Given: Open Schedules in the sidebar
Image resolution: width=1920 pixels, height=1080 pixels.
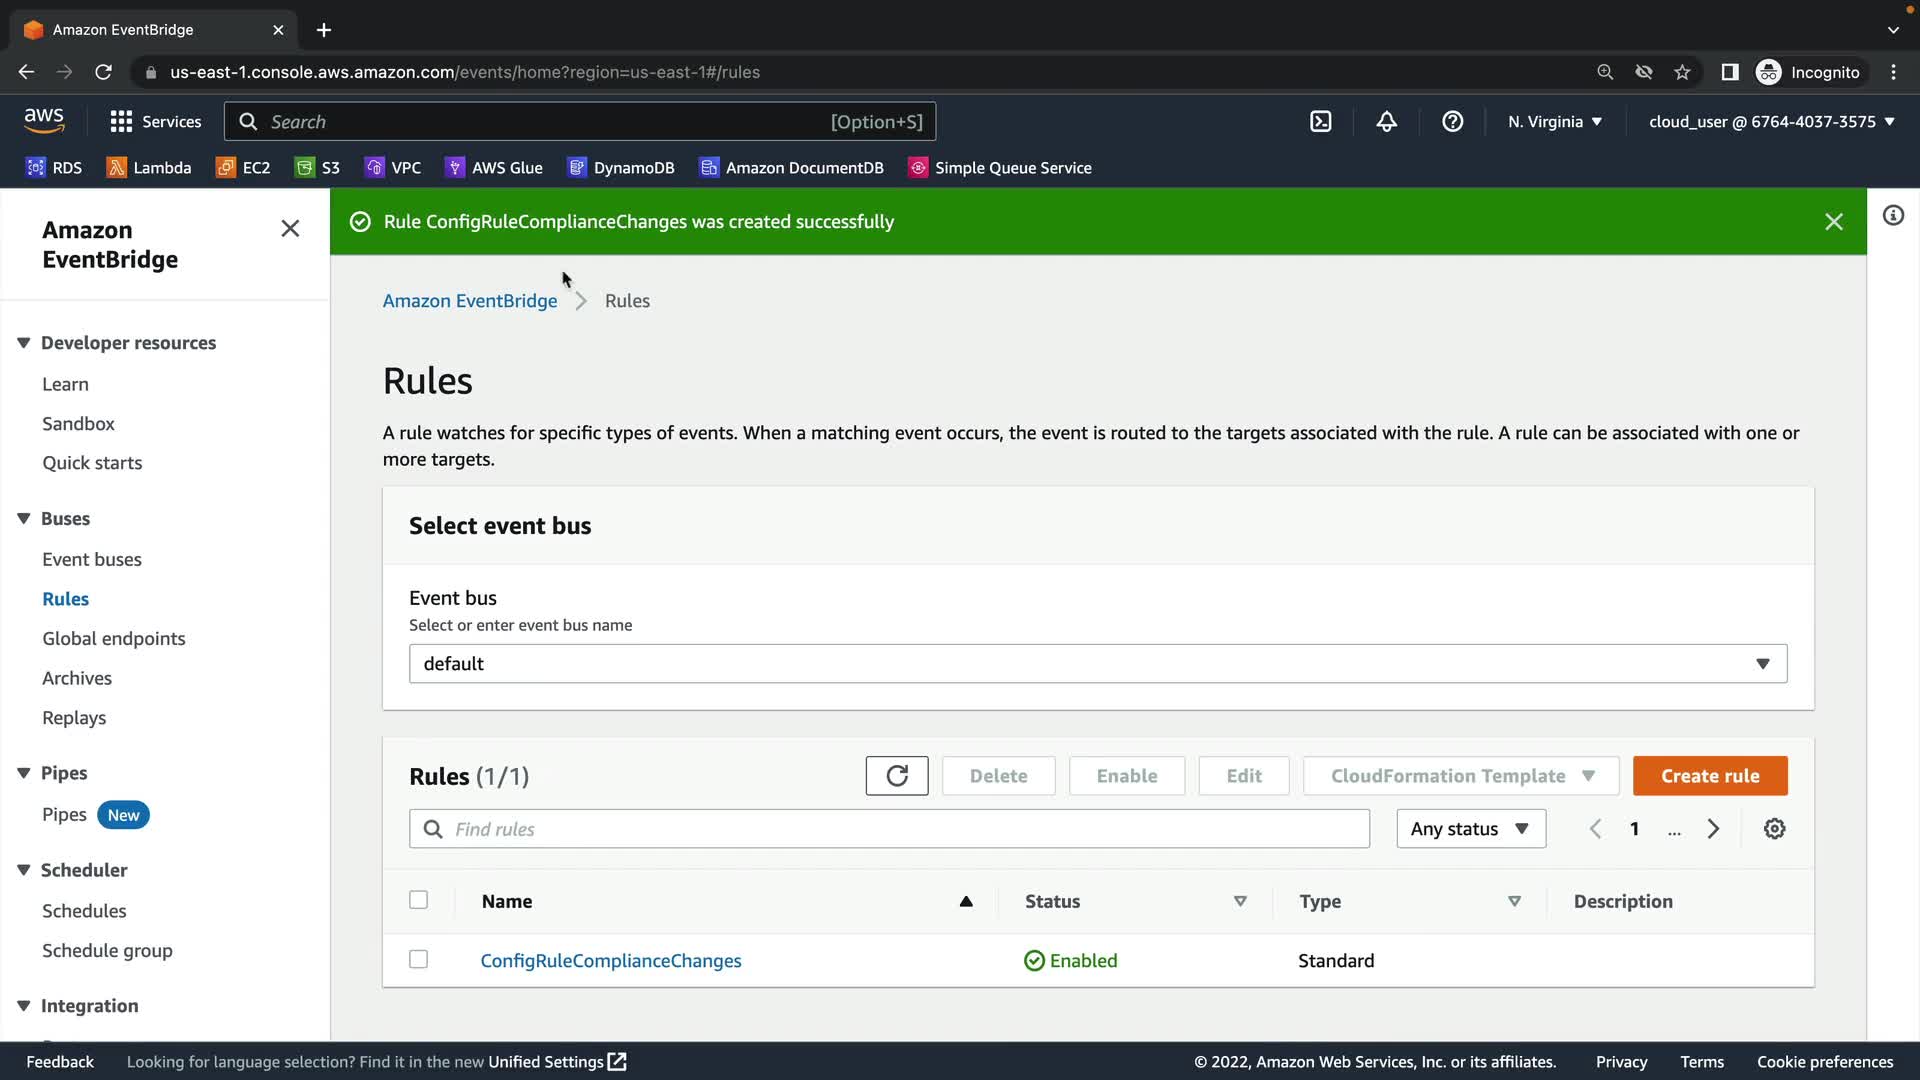Looking at the screenshot, I should click(84, 911).
